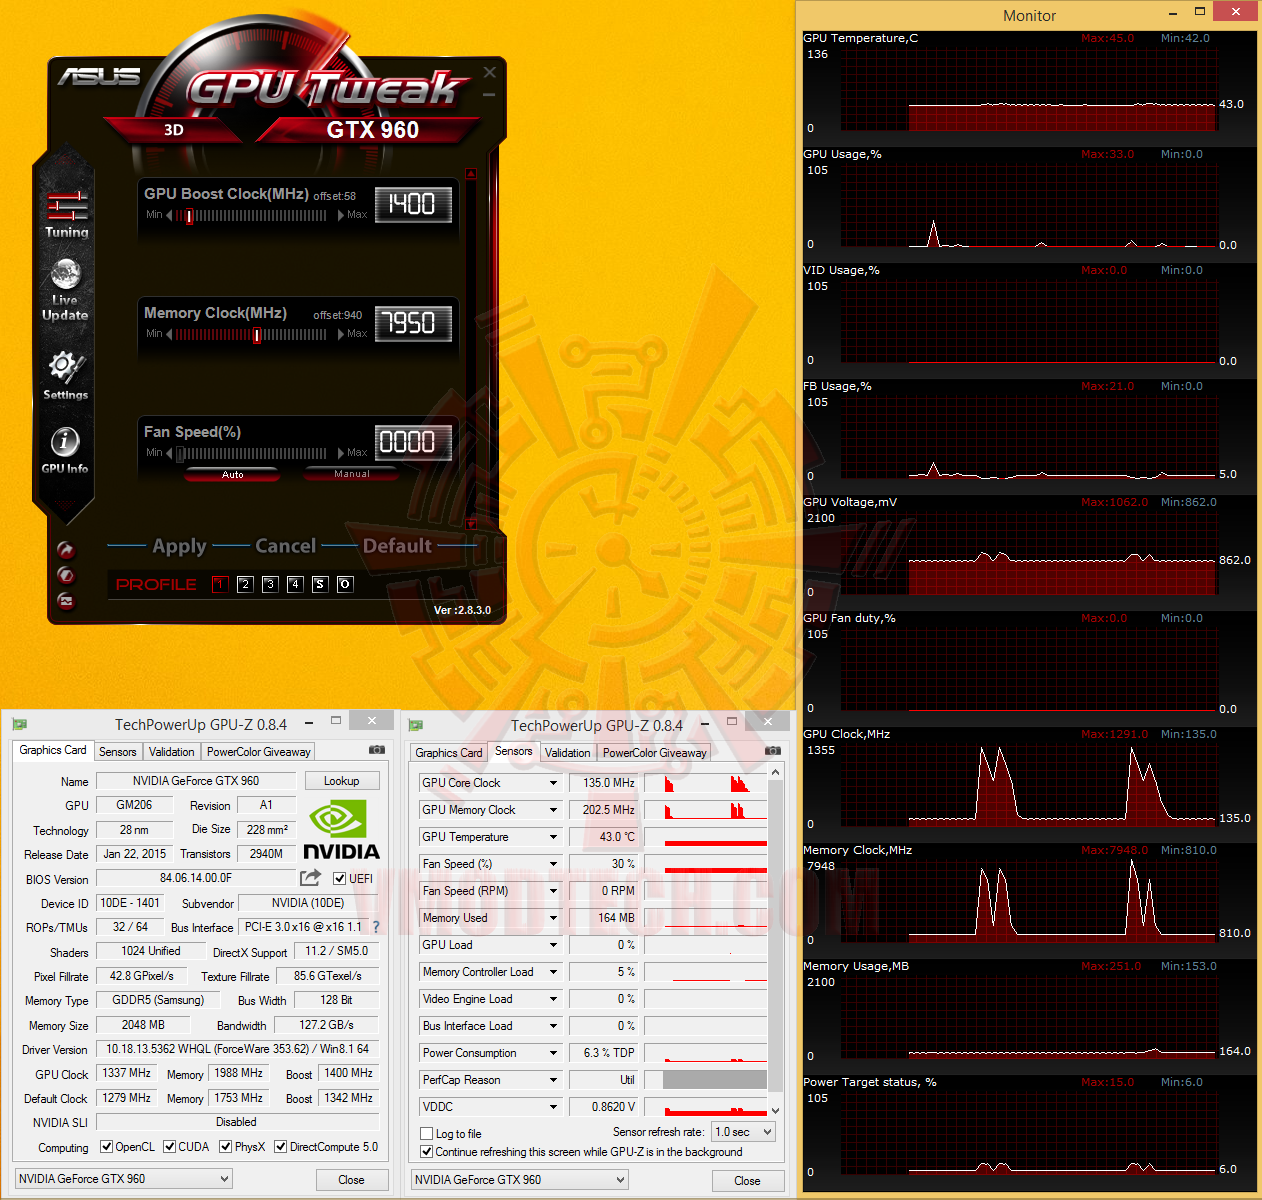Open the Sensor refresh rate dropdown

pyautogui.click(x=743, y=1132)
